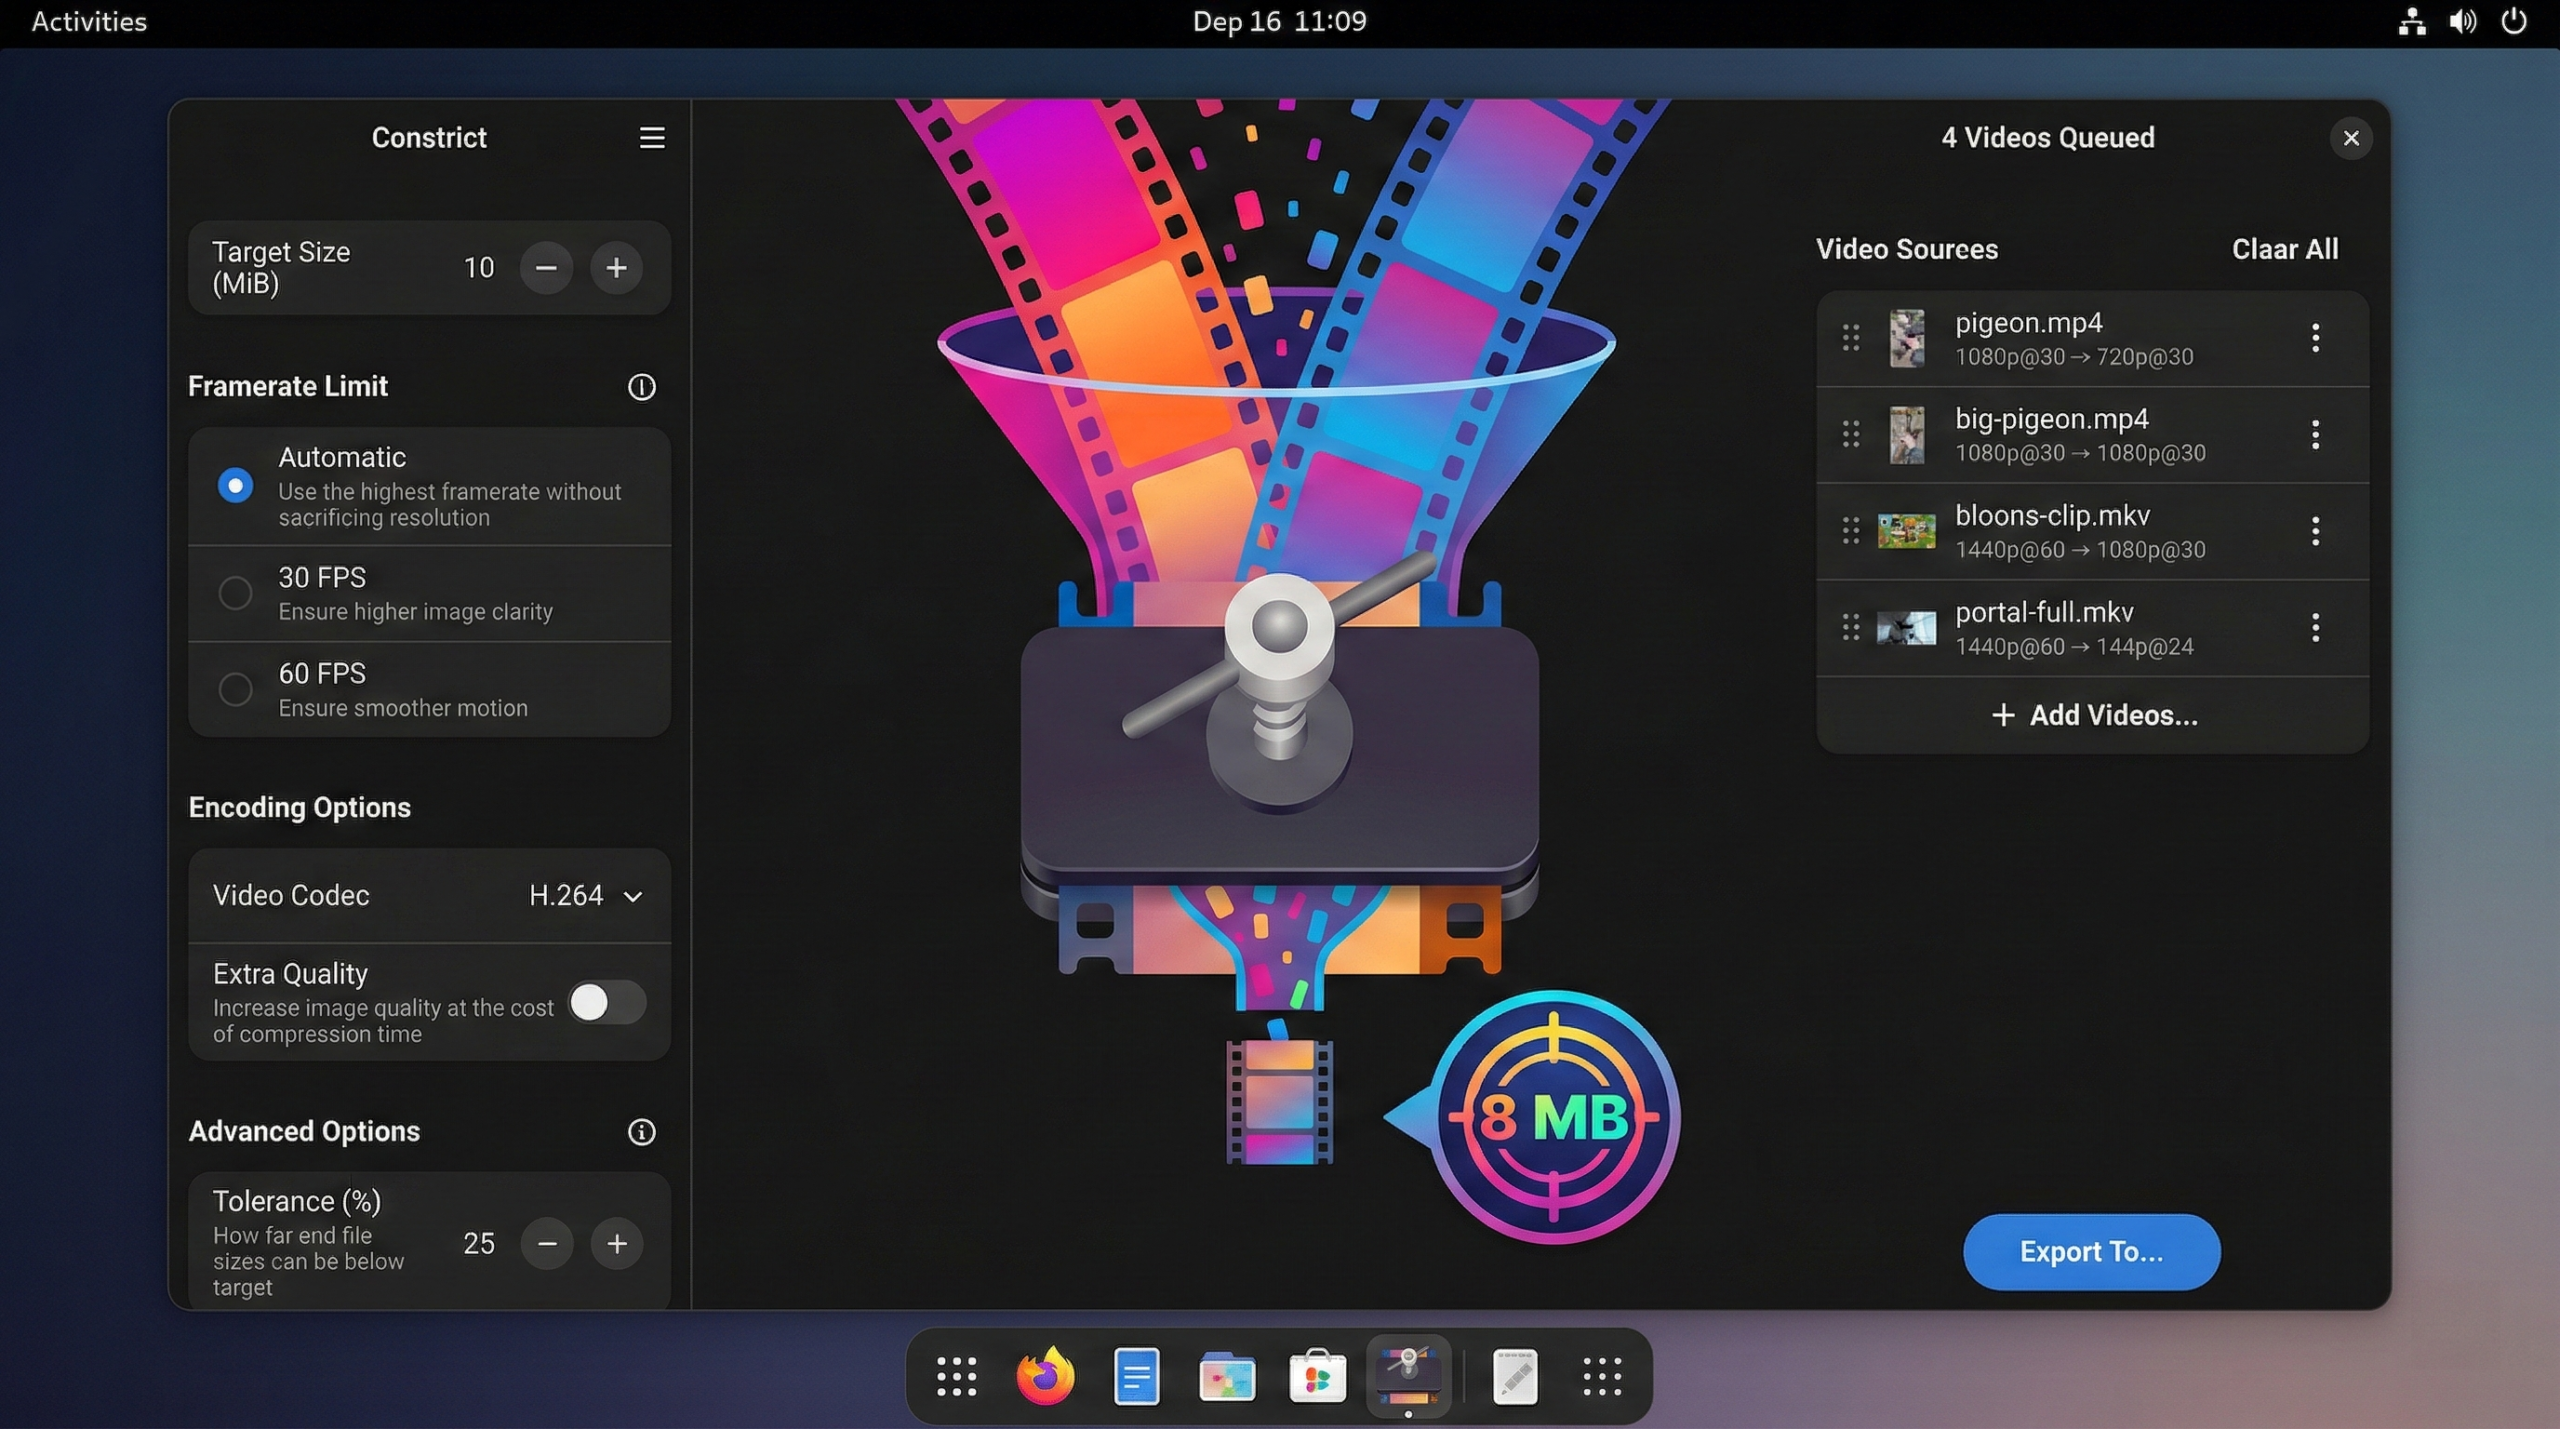Select the 30 FPS radio option
2560x1429 pixels.
tap(235, 593)
